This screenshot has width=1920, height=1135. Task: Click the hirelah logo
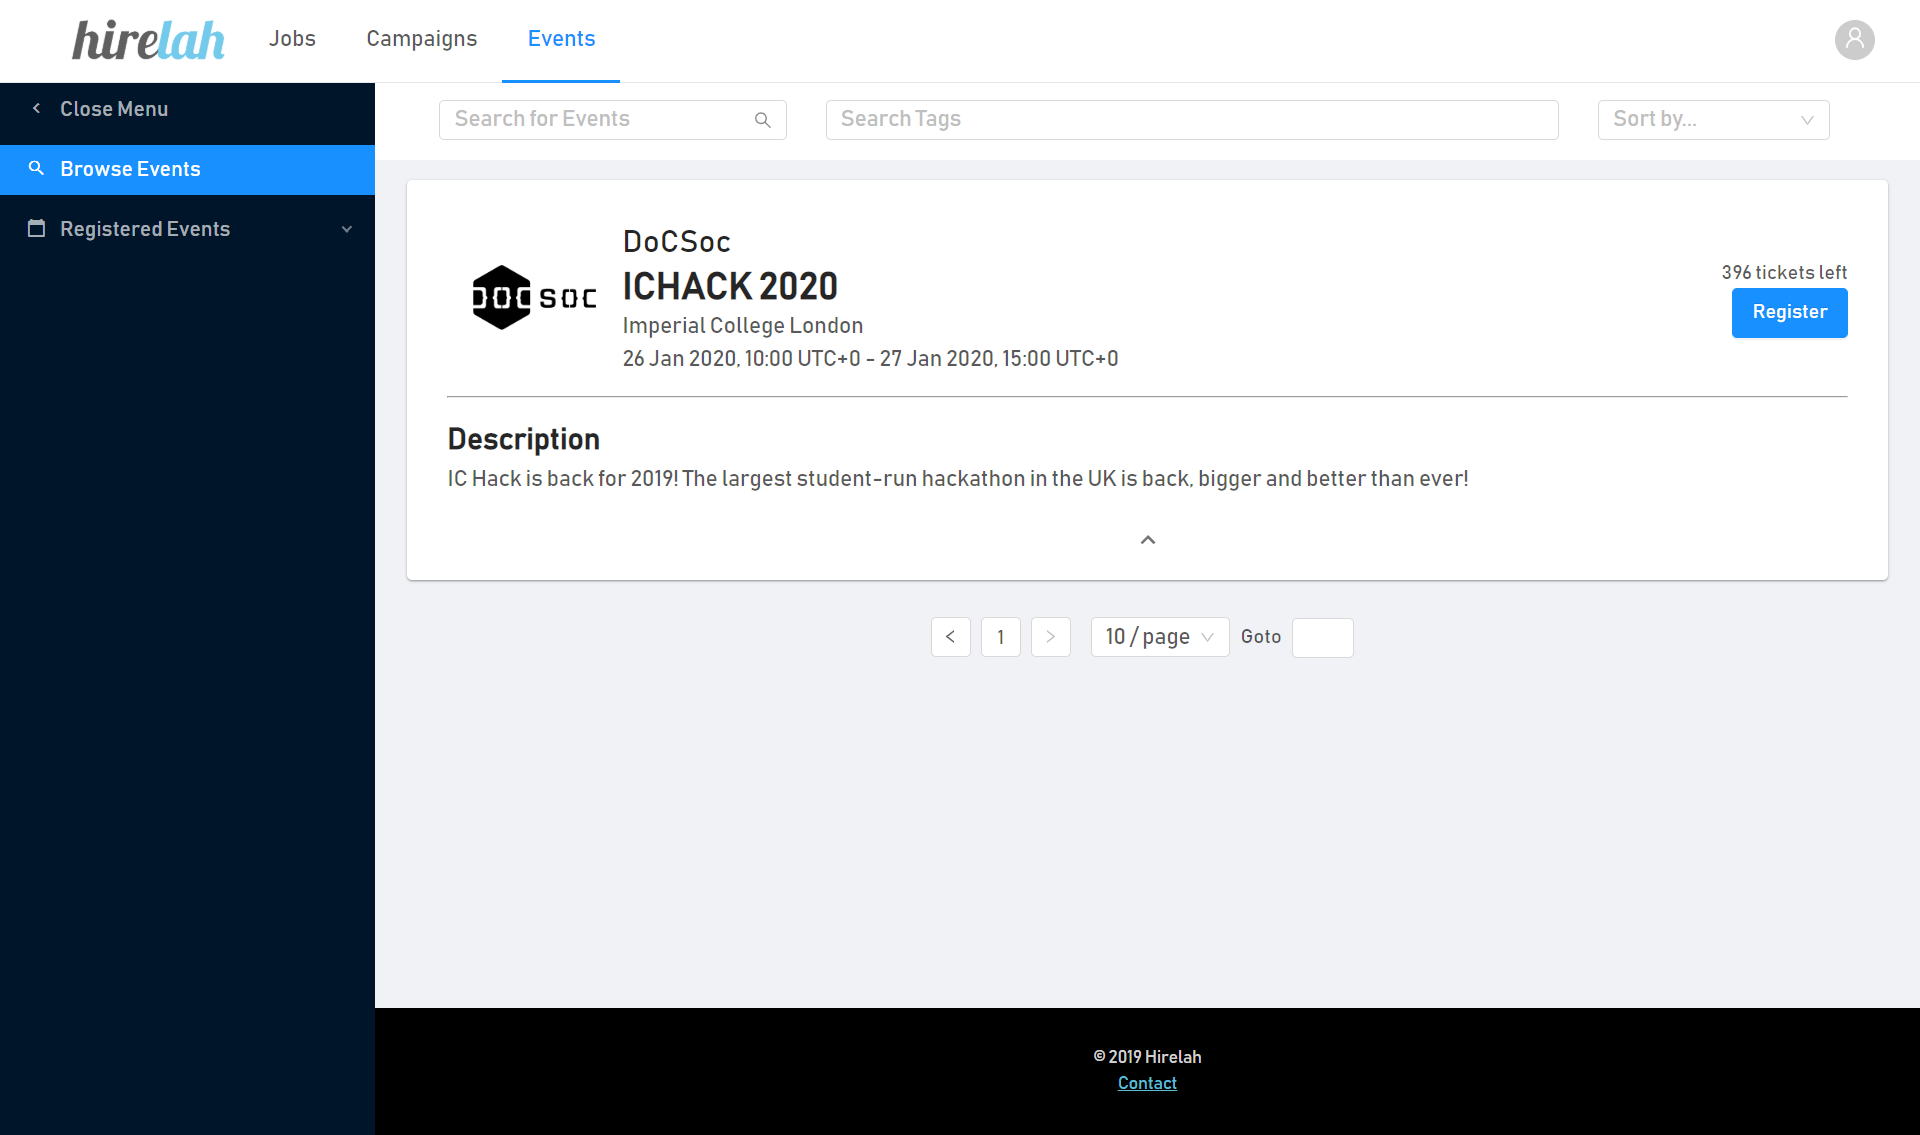point(148,40)
